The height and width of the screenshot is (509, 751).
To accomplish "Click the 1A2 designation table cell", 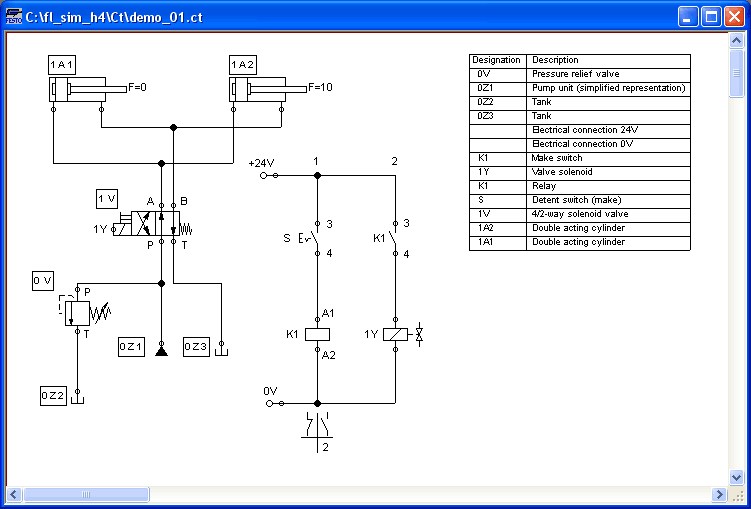I will 498,228.
